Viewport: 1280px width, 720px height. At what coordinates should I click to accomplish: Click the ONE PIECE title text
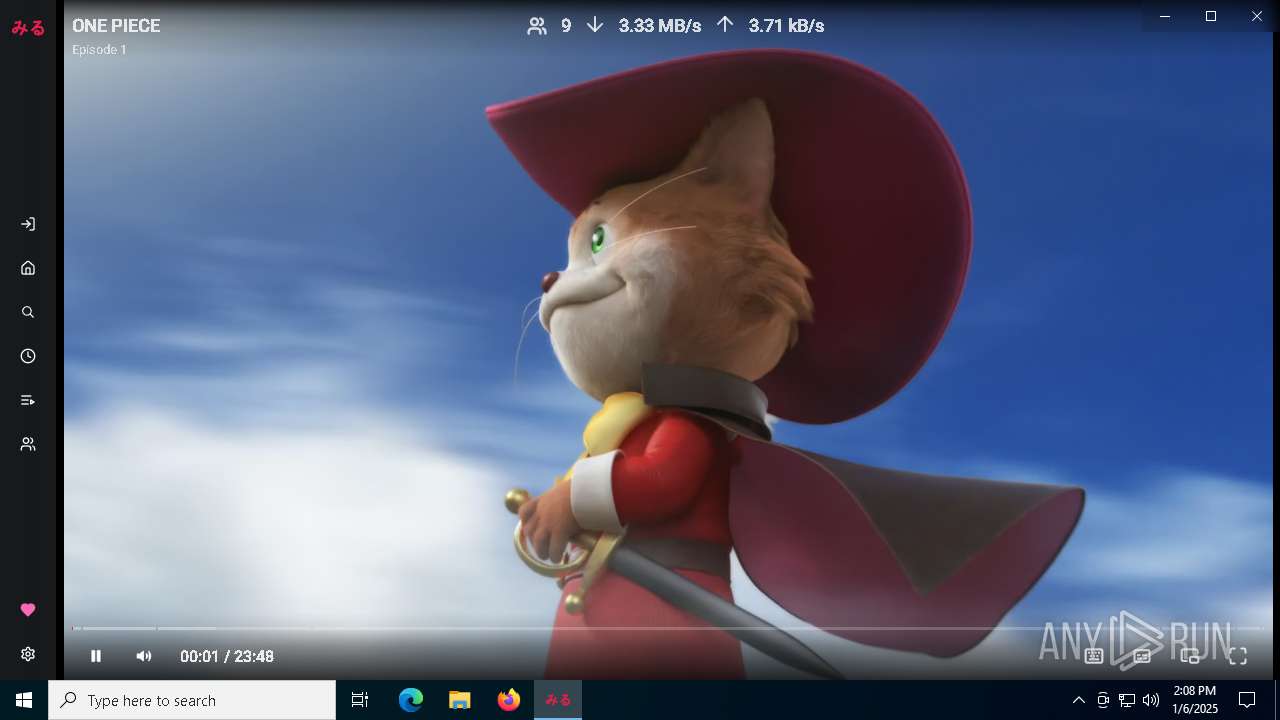[x=116, y=26]
